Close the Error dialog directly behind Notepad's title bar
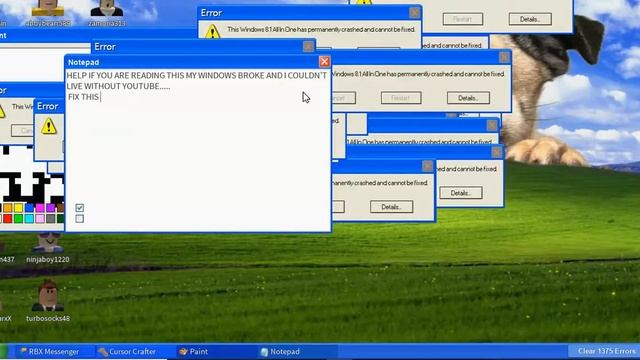This screenshot has width=640, height=360. click(309, 47)
